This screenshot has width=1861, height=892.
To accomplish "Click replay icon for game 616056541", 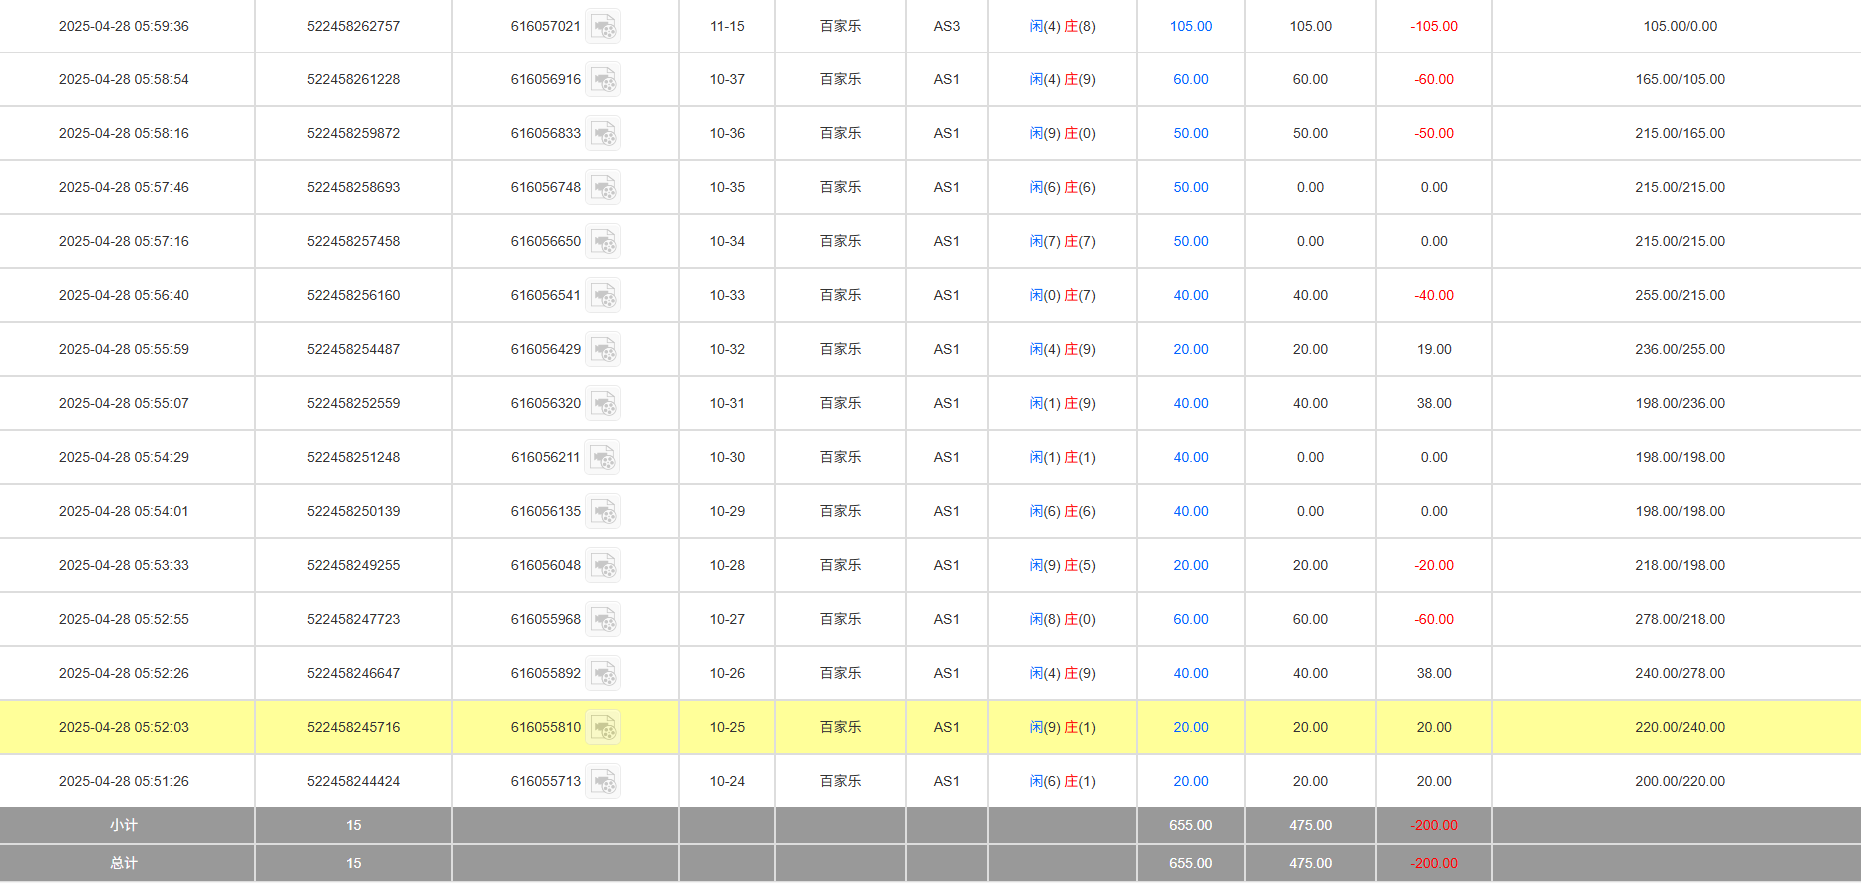I will (x=603, y=296).
